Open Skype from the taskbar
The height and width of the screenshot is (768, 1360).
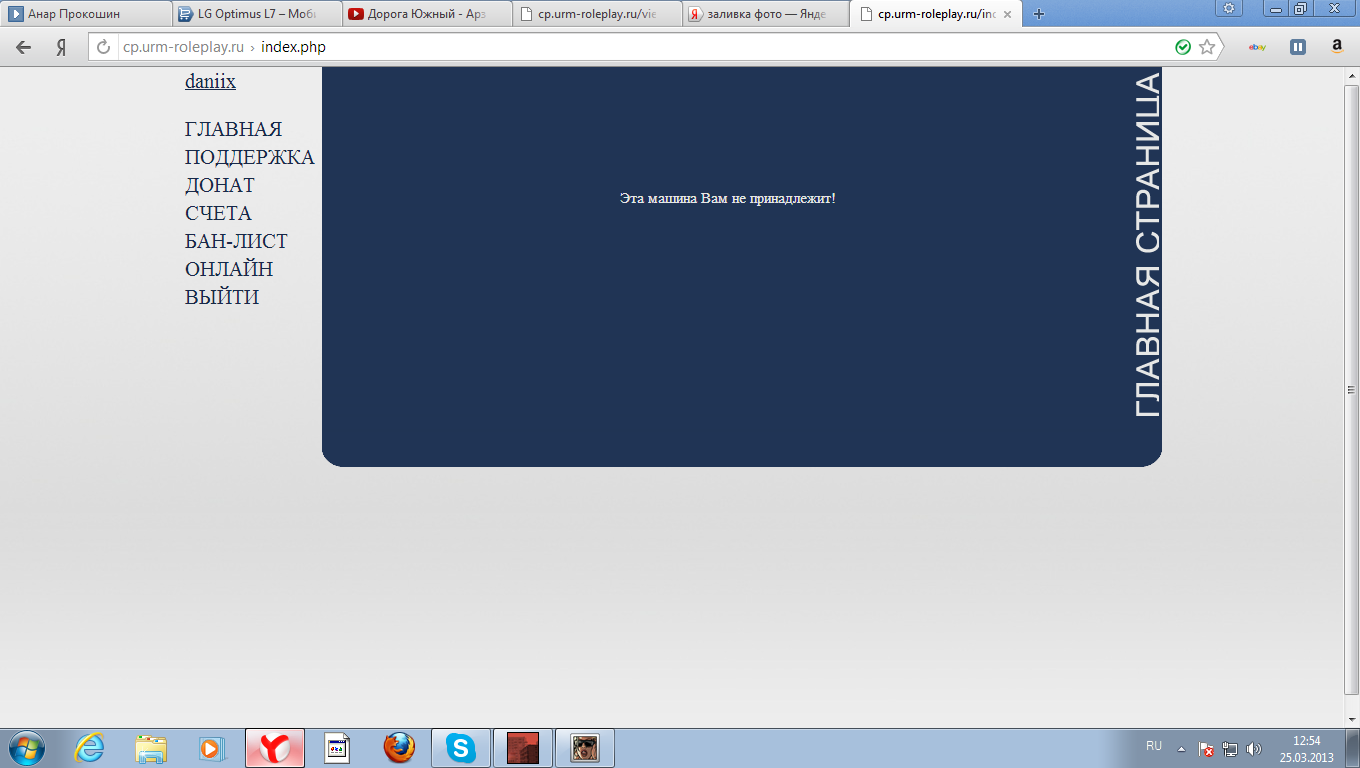point(461,748)
